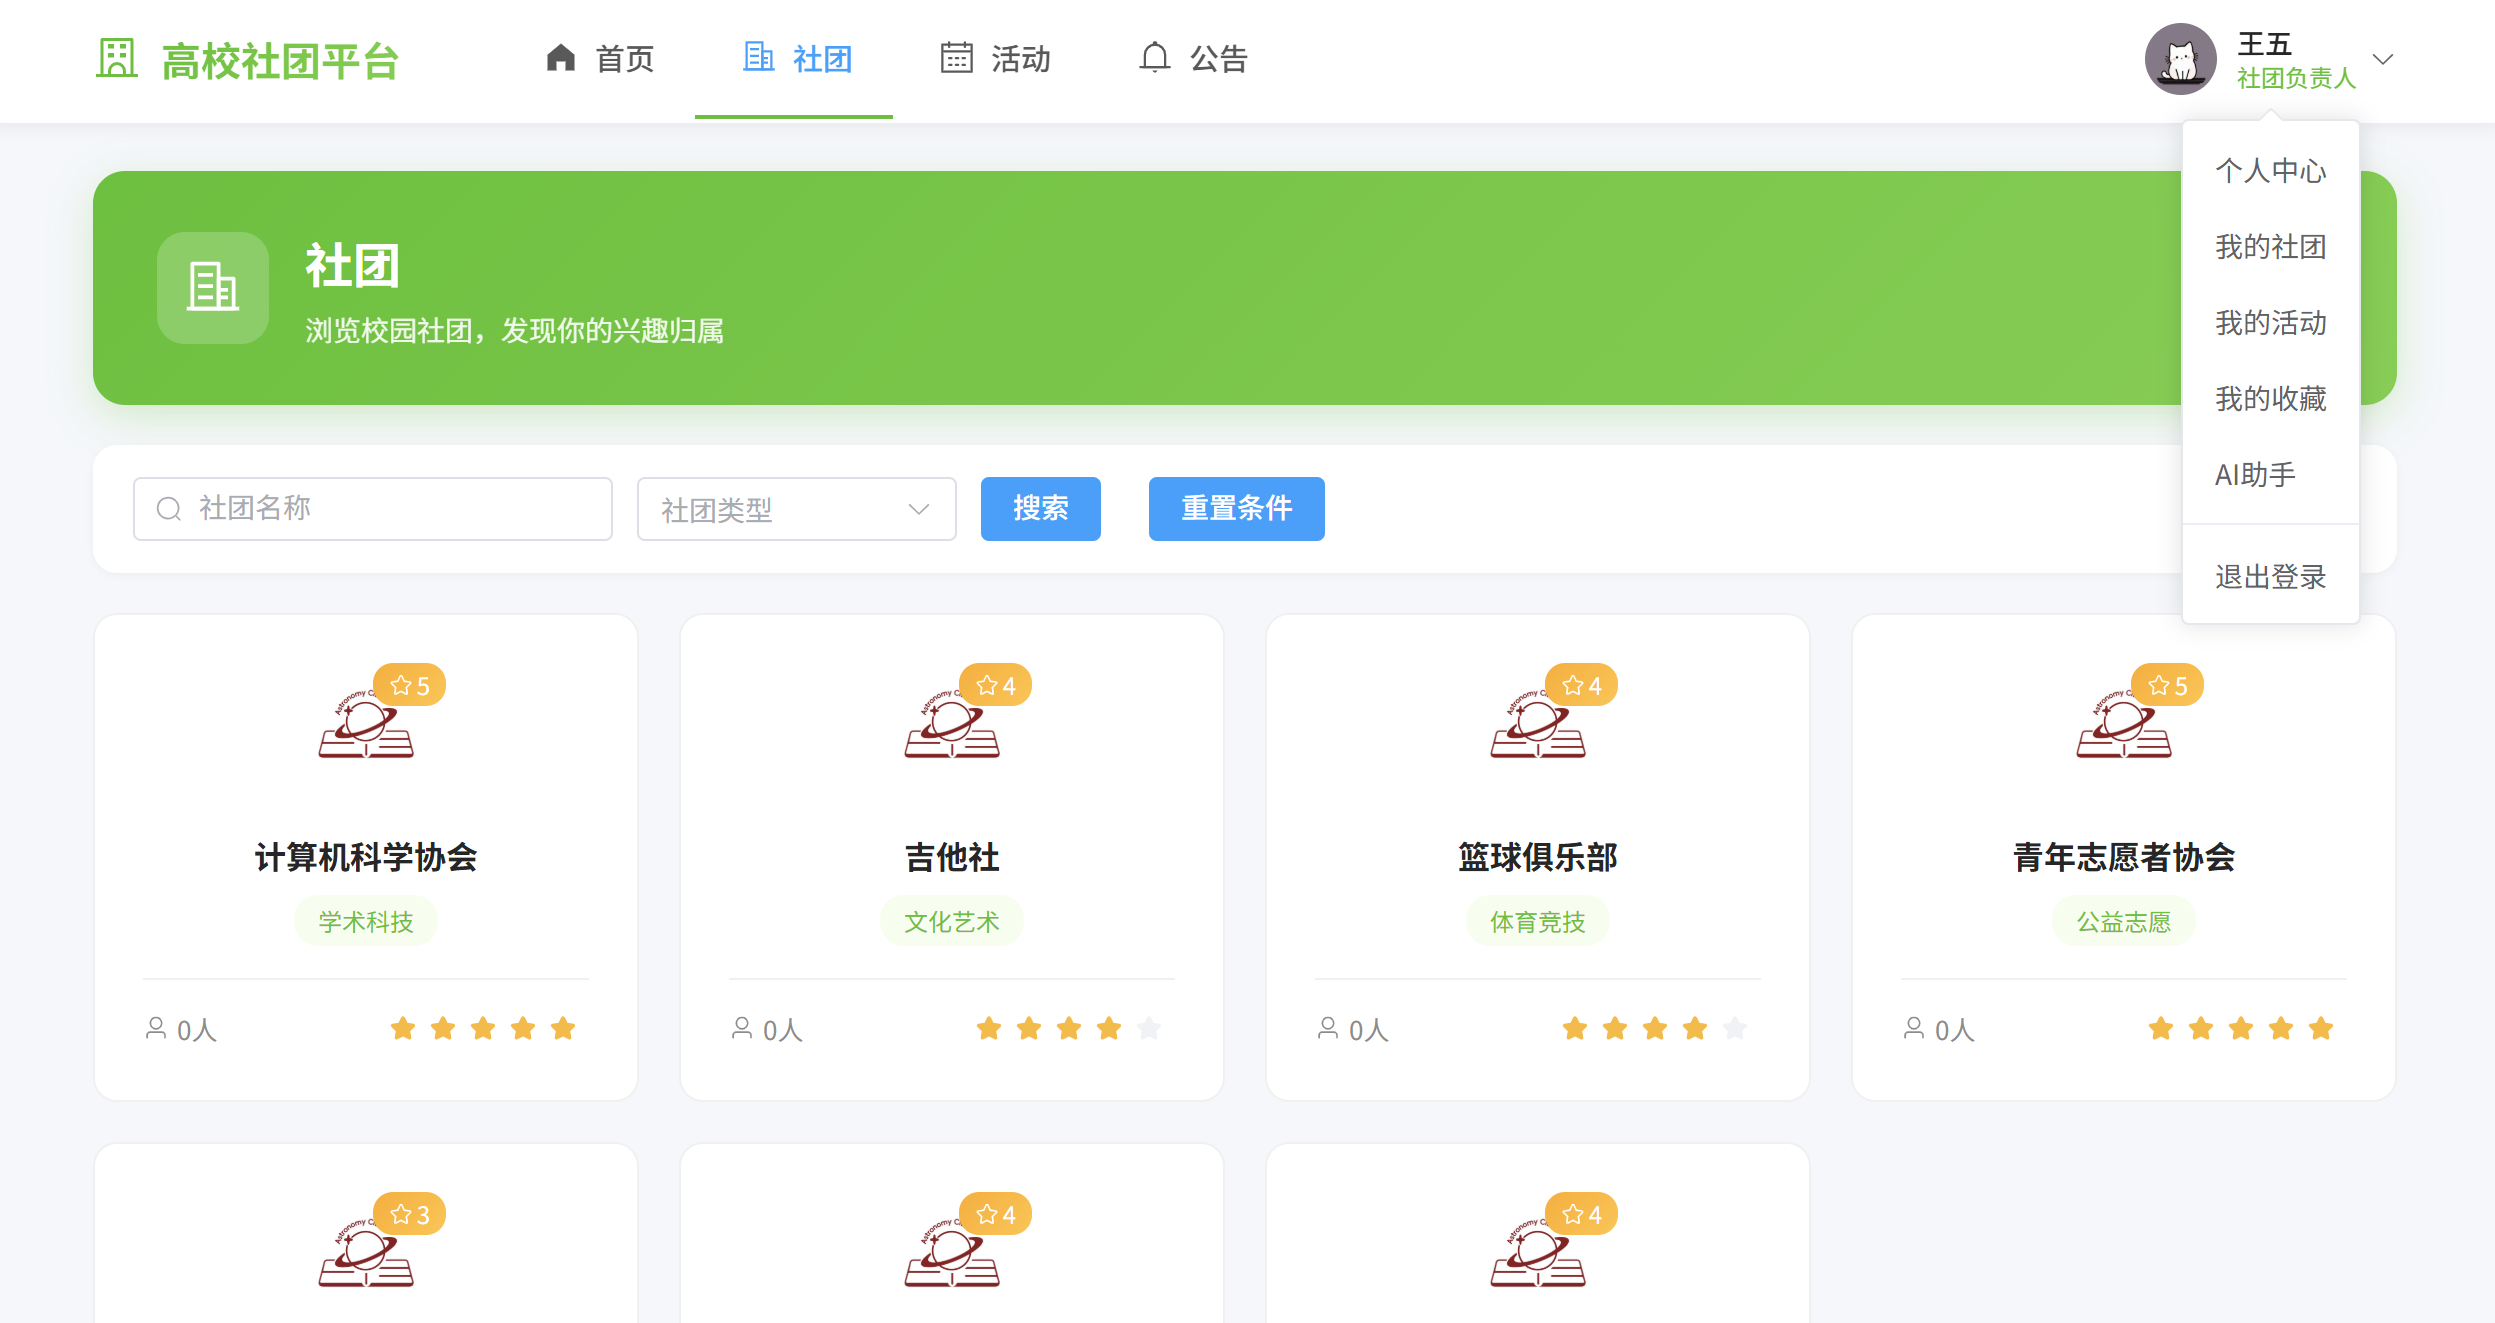Click the member icon on 吉他社 card

(x=742, y=1028)
